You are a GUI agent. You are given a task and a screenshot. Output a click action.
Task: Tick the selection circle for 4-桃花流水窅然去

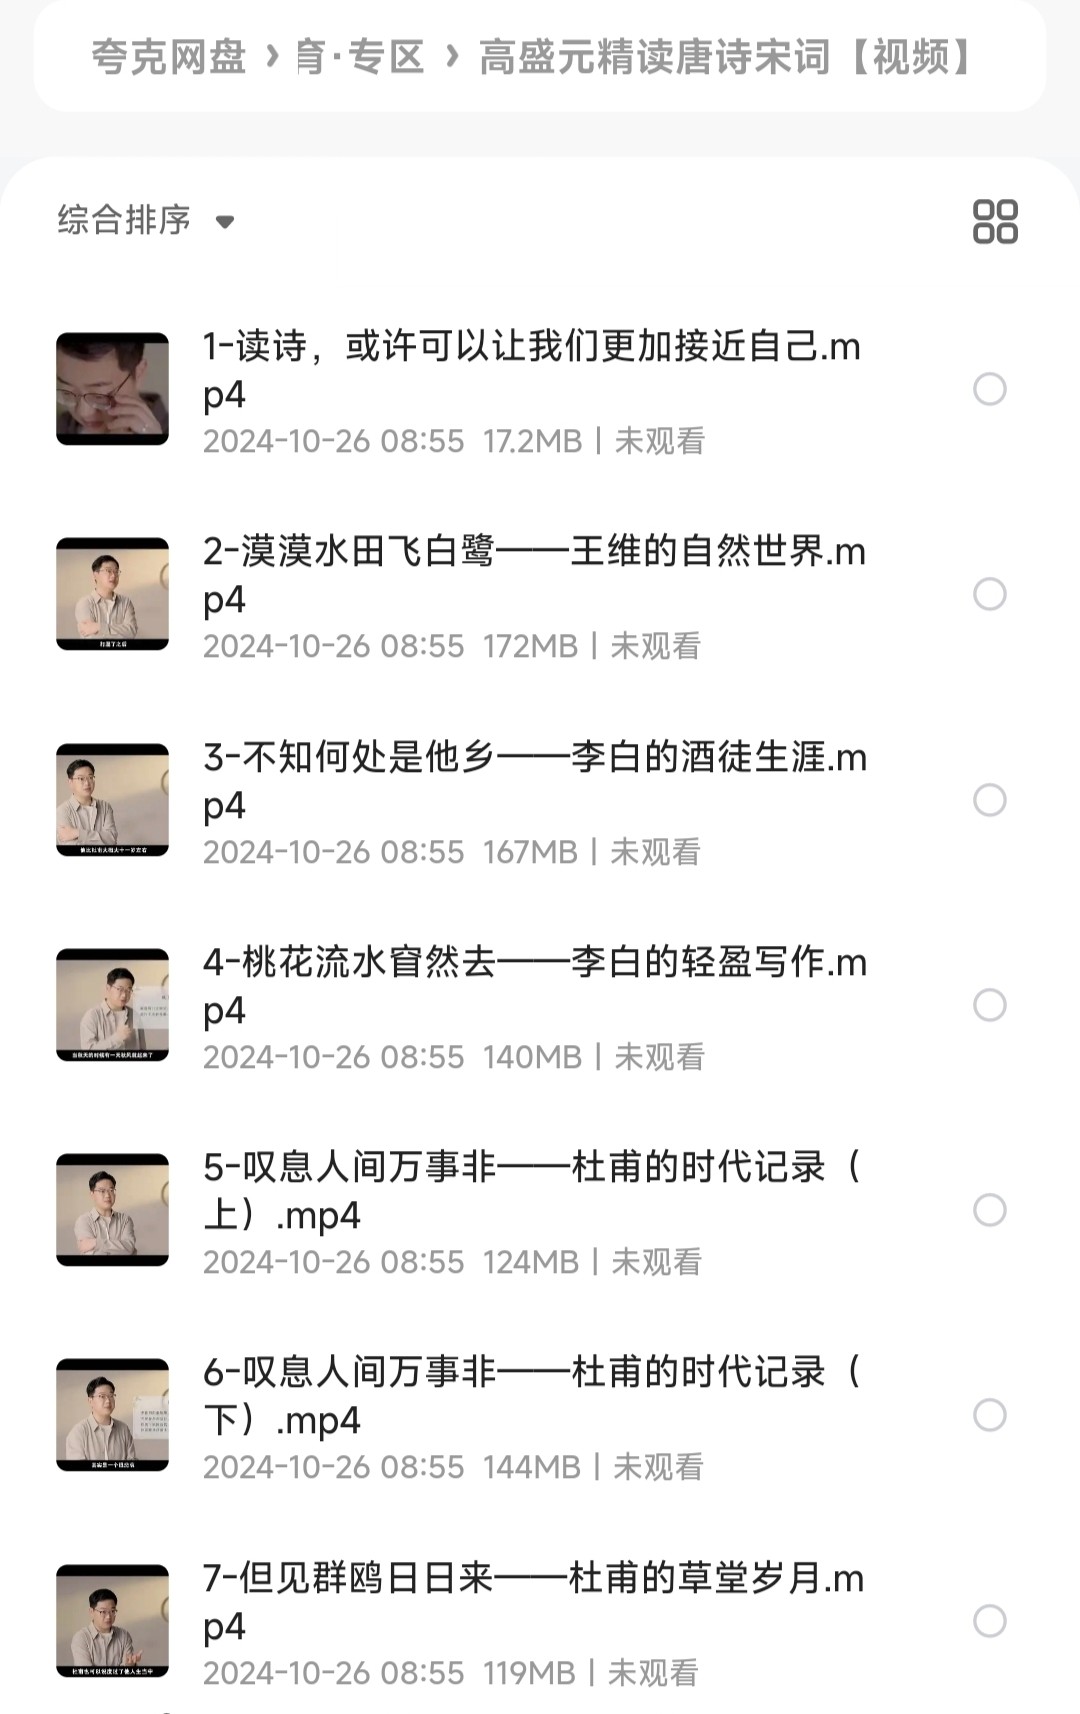tap(990, 1005)
